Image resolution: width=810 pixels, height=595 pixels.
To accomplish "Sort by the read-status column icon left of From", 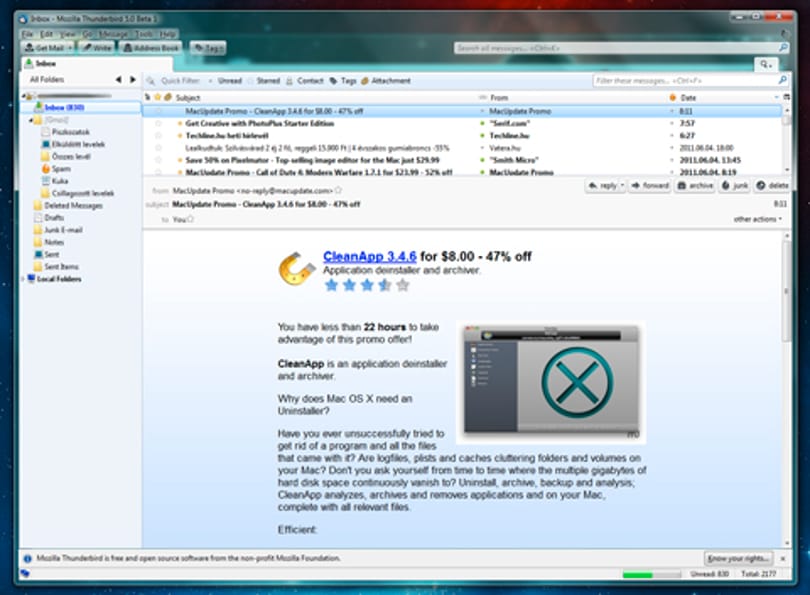I will coord(482,98).
